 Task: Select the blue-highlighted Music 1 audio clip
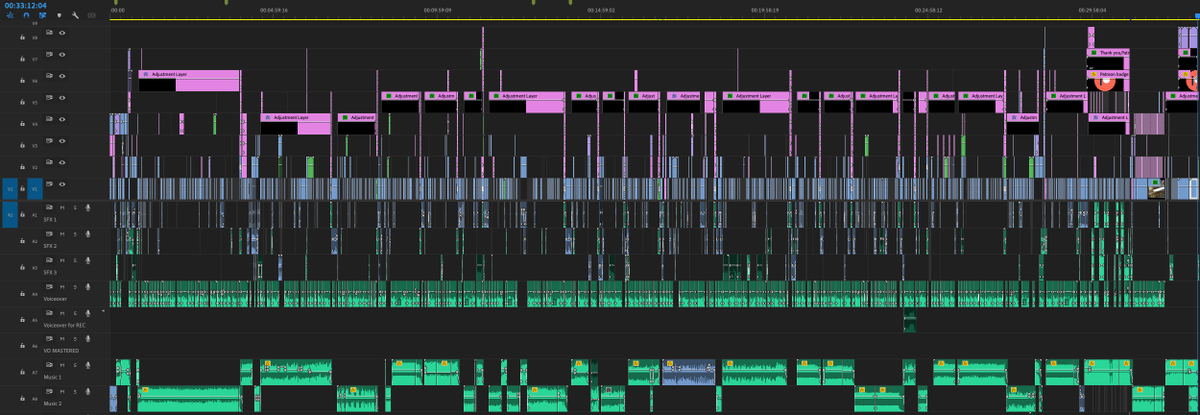click(x=688, y=372)
